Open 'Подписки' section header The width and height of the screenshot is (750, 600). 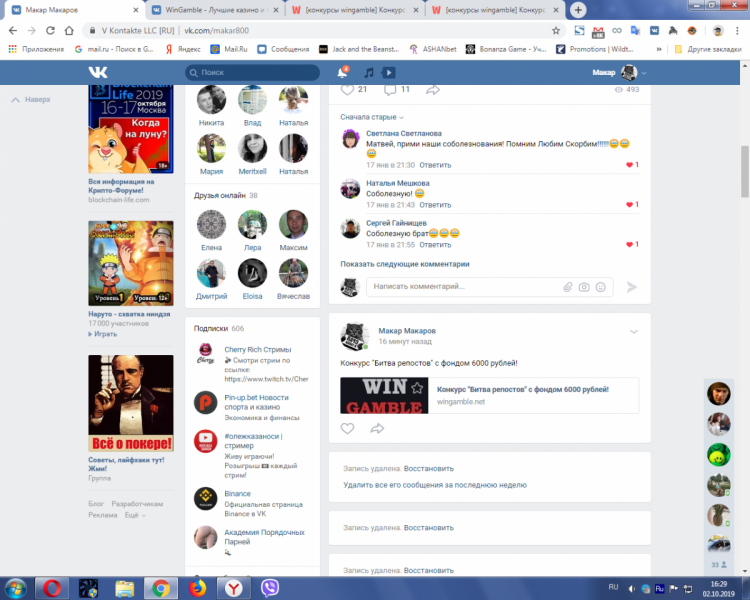[211, 329]
